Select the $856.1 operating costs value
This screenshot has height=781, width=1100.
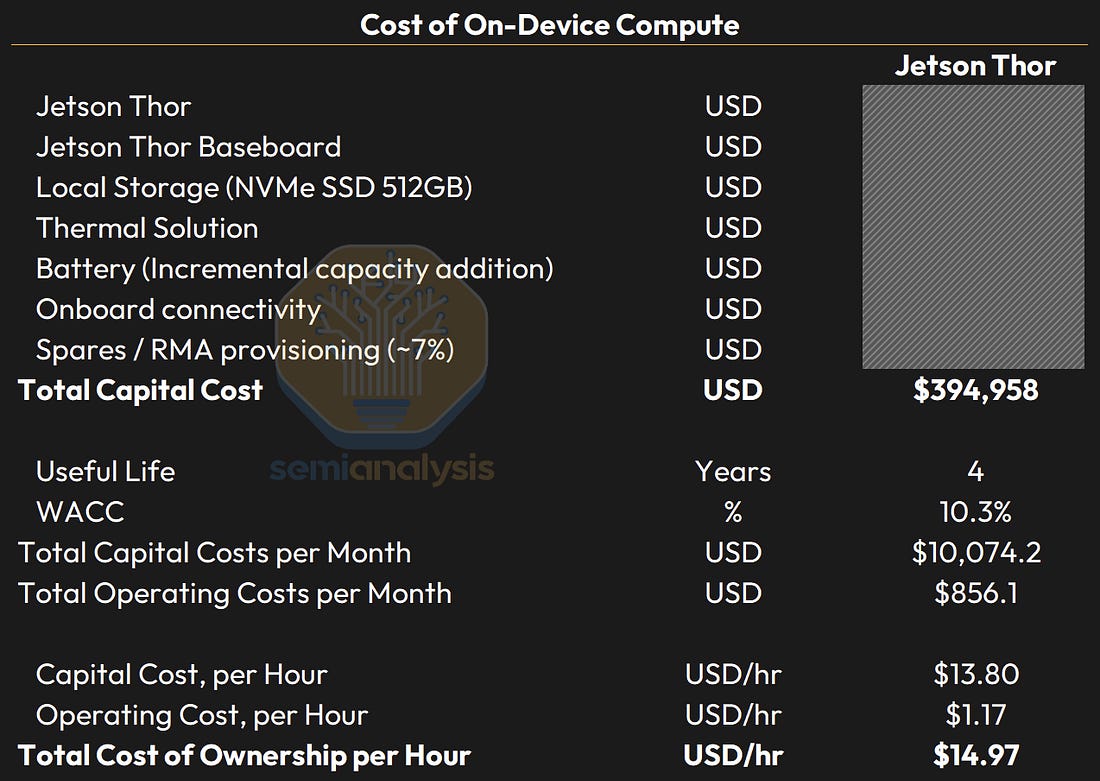pyautogui.click(x=976, y=593)
